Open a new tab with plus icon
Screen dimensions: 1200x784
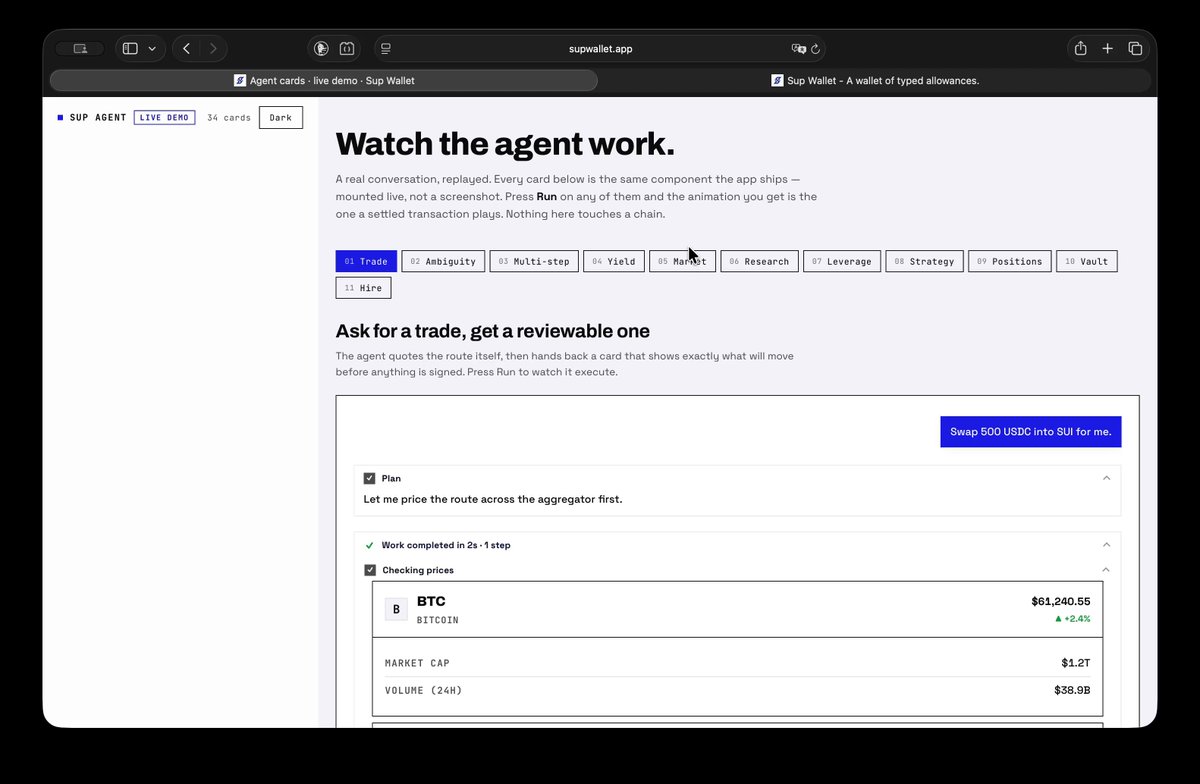click(1107, 48)
